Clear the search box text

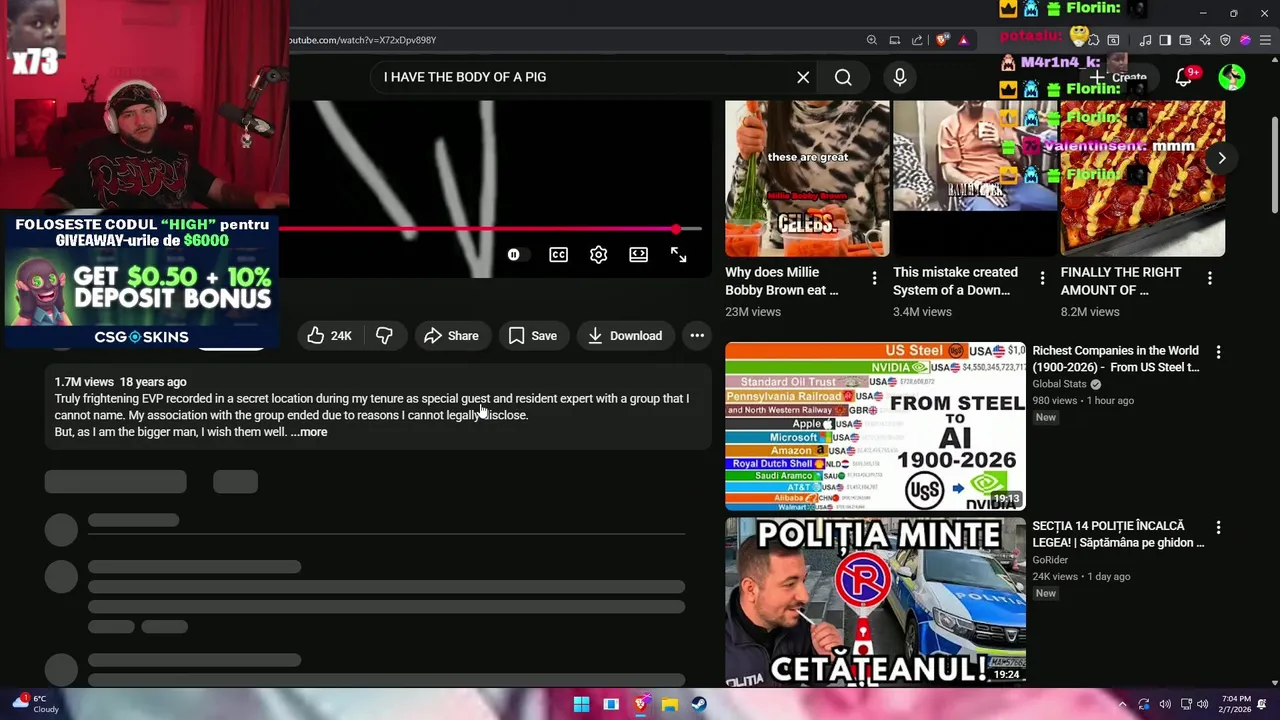click(803, 77)
